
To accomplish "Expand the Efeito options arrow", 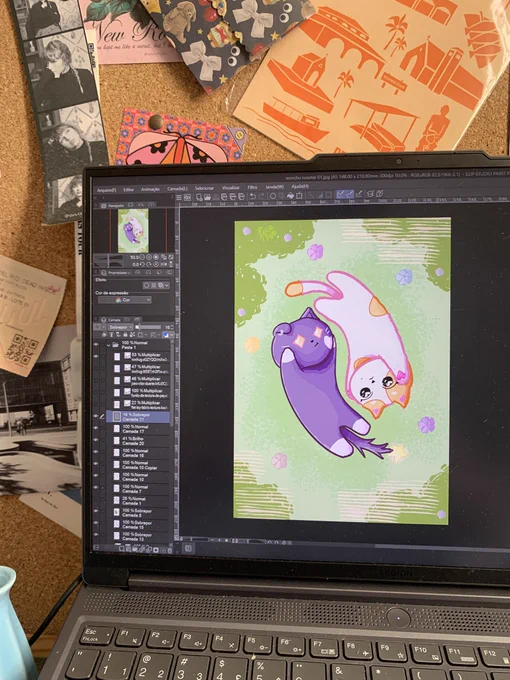I will (167, 285).
